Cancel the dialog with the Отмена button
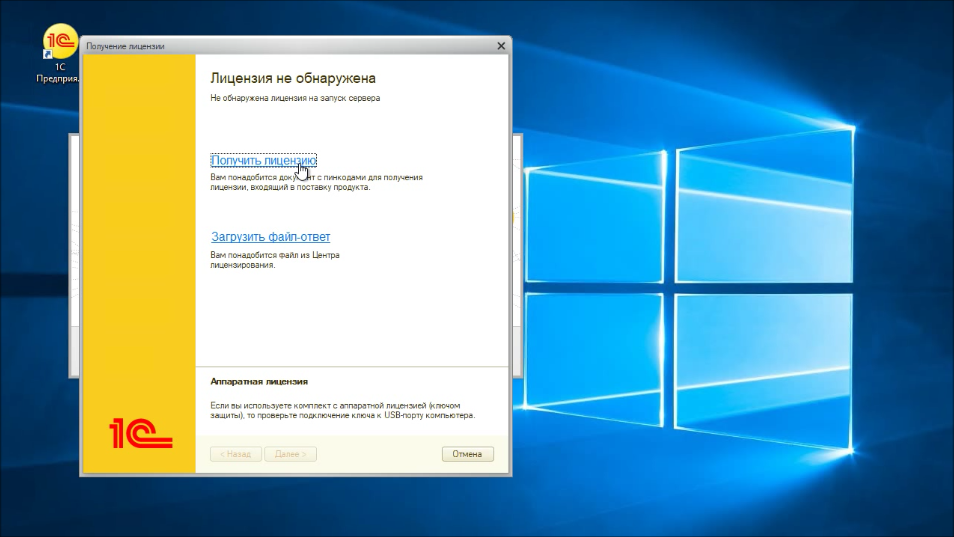The width and height of the screenshot is (954, 537). tap(467, 454)
